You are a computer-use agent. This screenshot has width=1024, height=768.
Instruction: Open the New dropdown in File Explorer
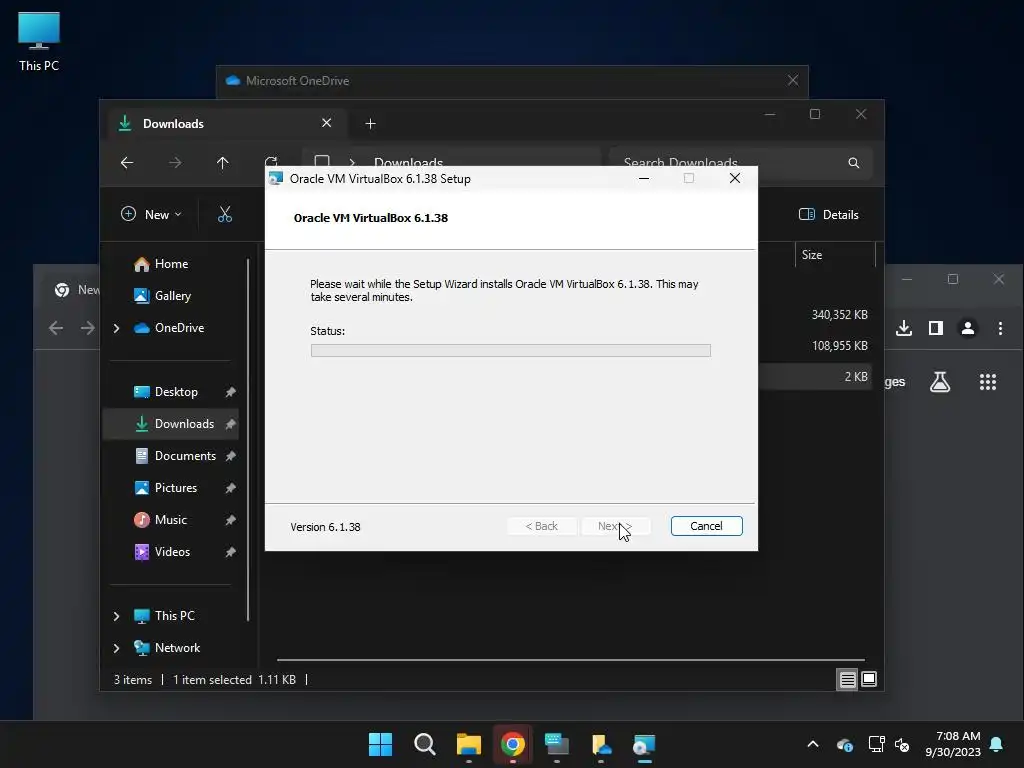pyautogui.click(x=152, y=214)
